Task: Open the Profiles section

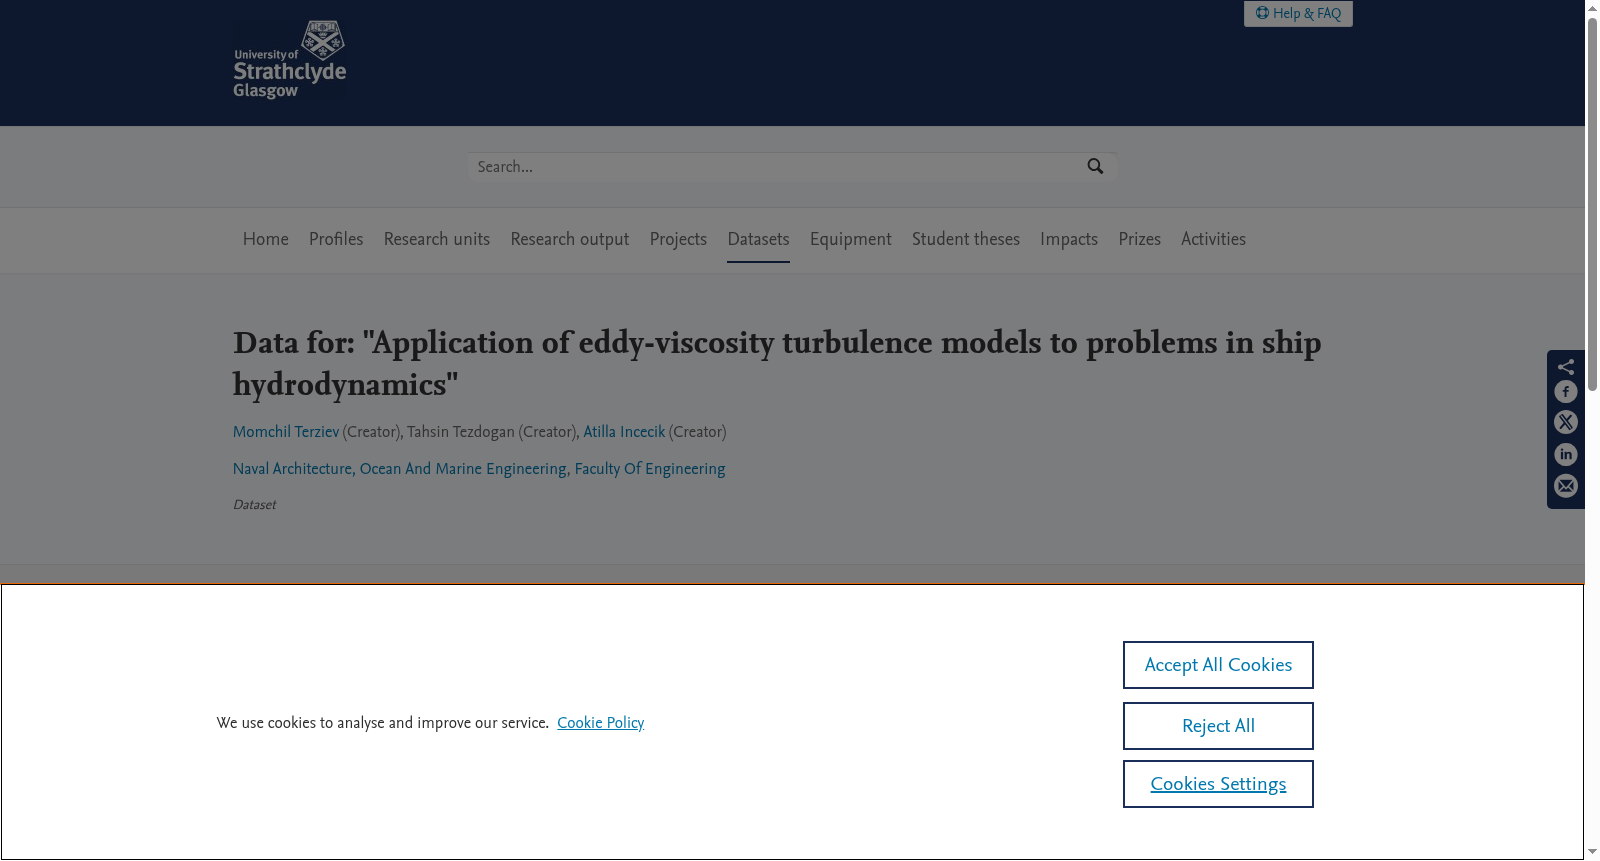Action: 336,239
